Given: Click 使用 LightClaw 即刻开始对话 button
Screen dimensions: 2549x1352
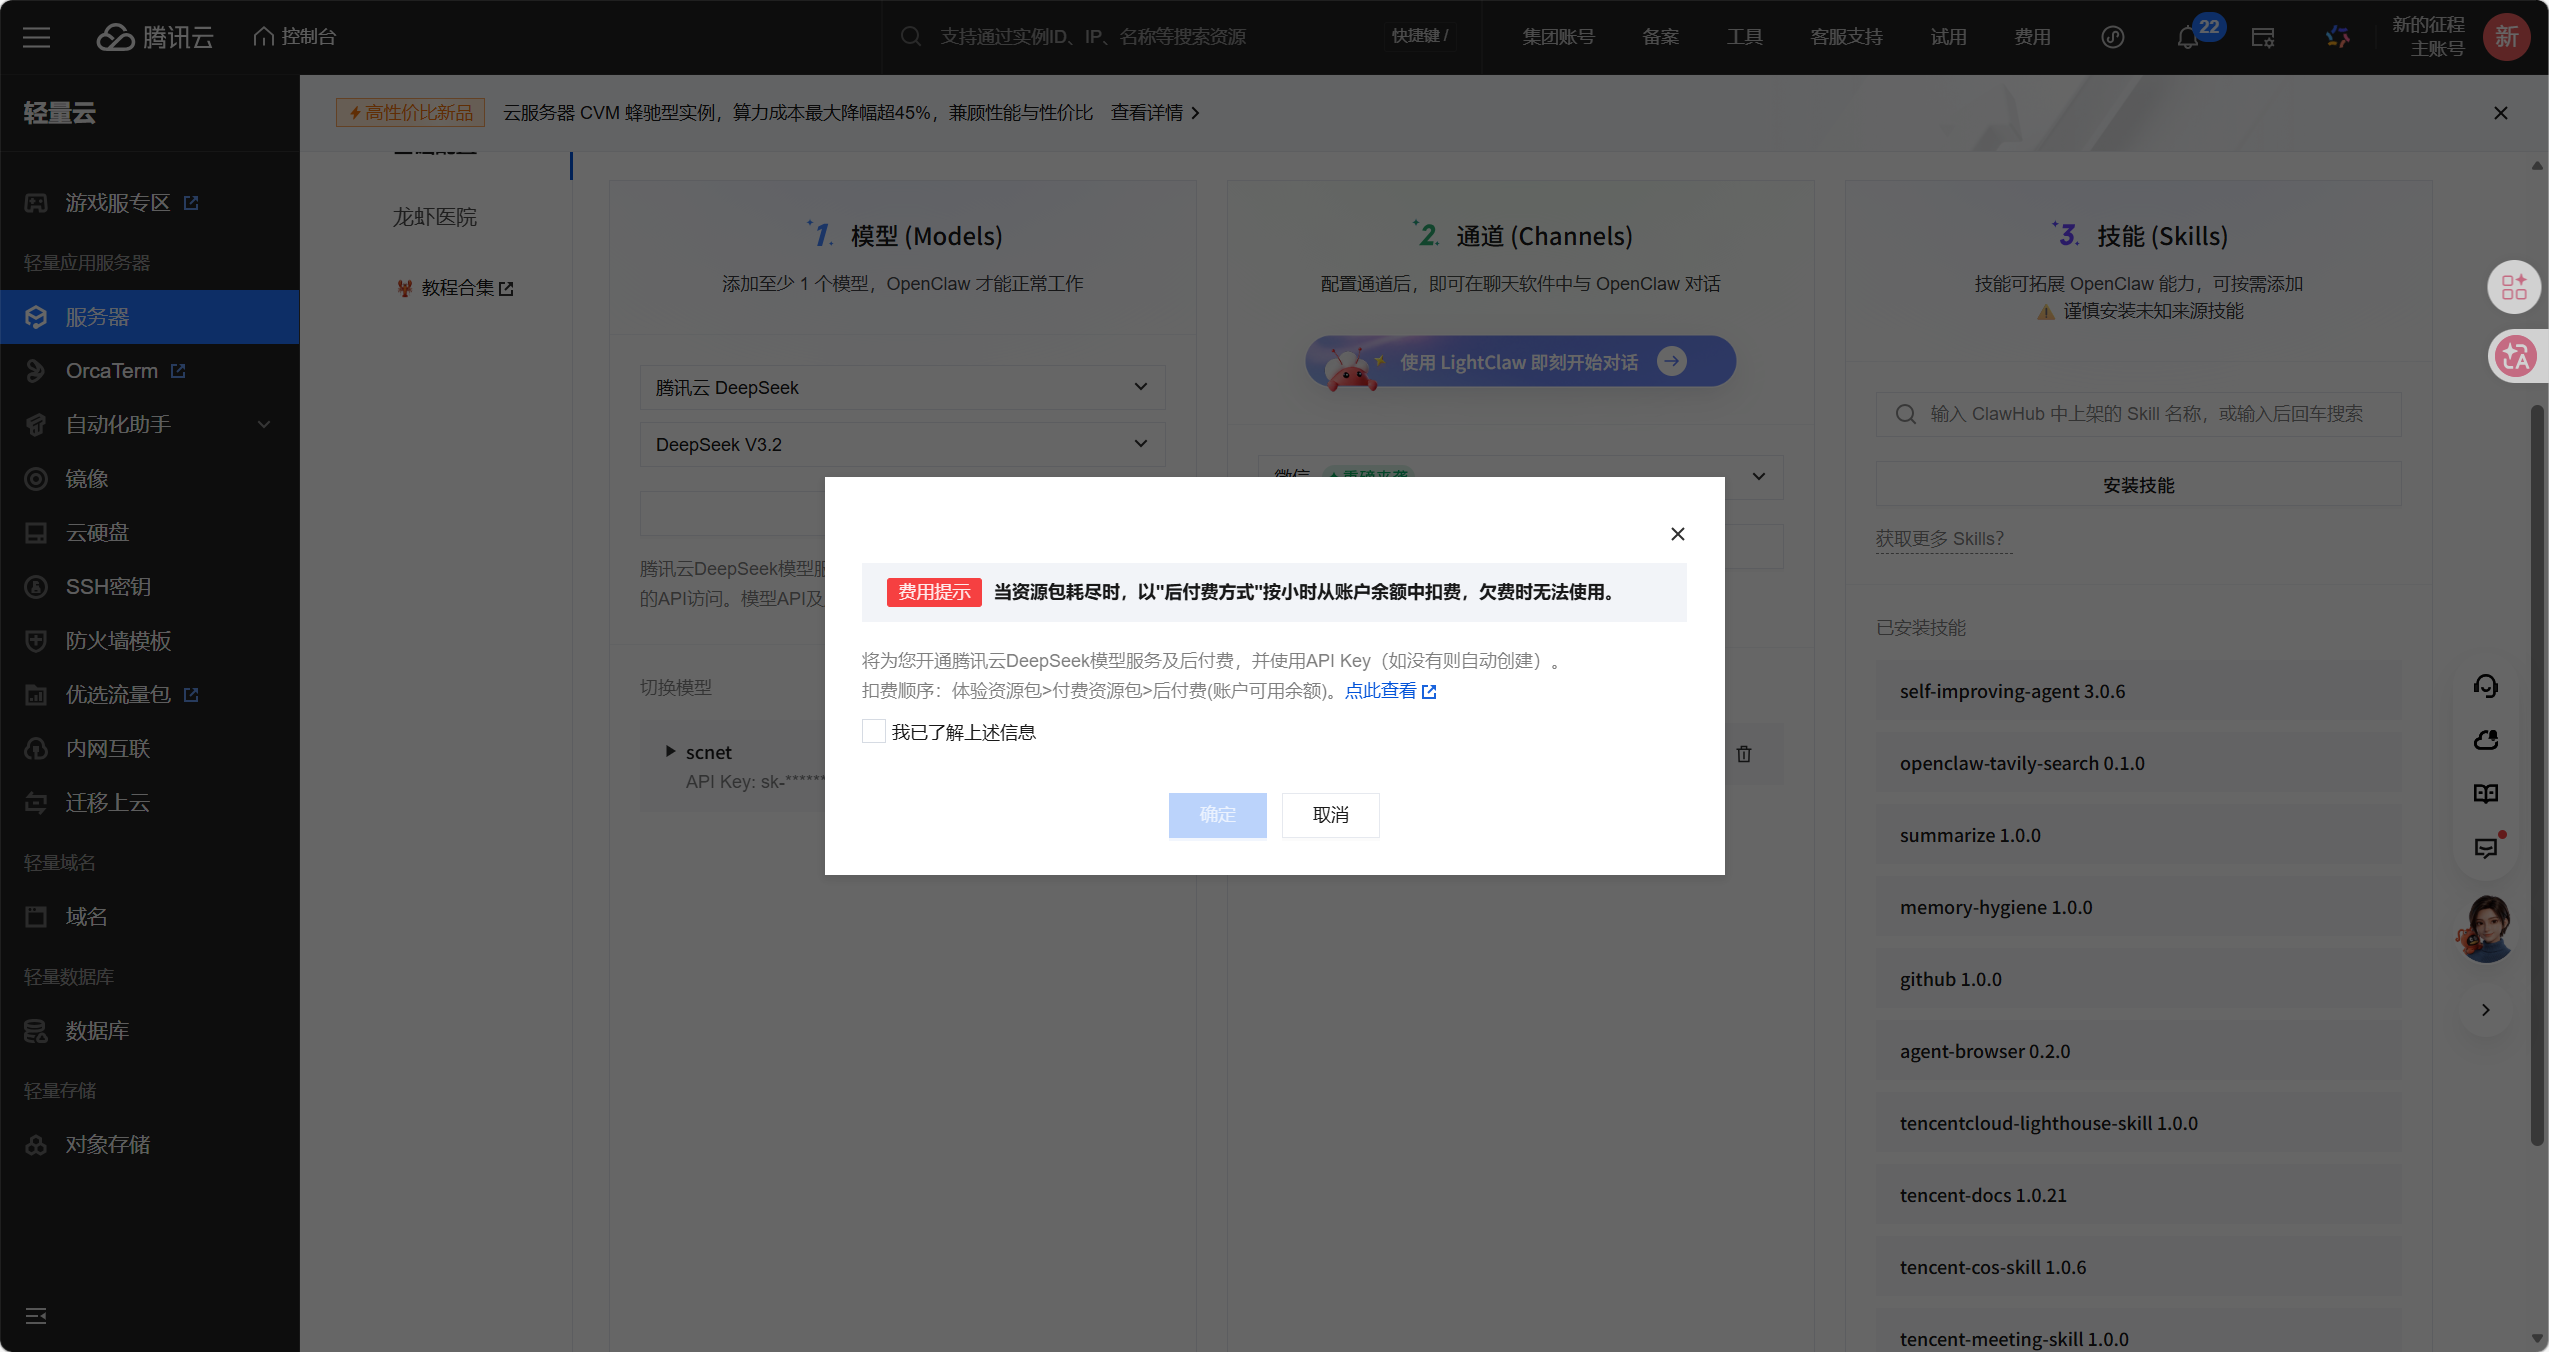Looking at the screenshot, I should (x=1520, y=361).
